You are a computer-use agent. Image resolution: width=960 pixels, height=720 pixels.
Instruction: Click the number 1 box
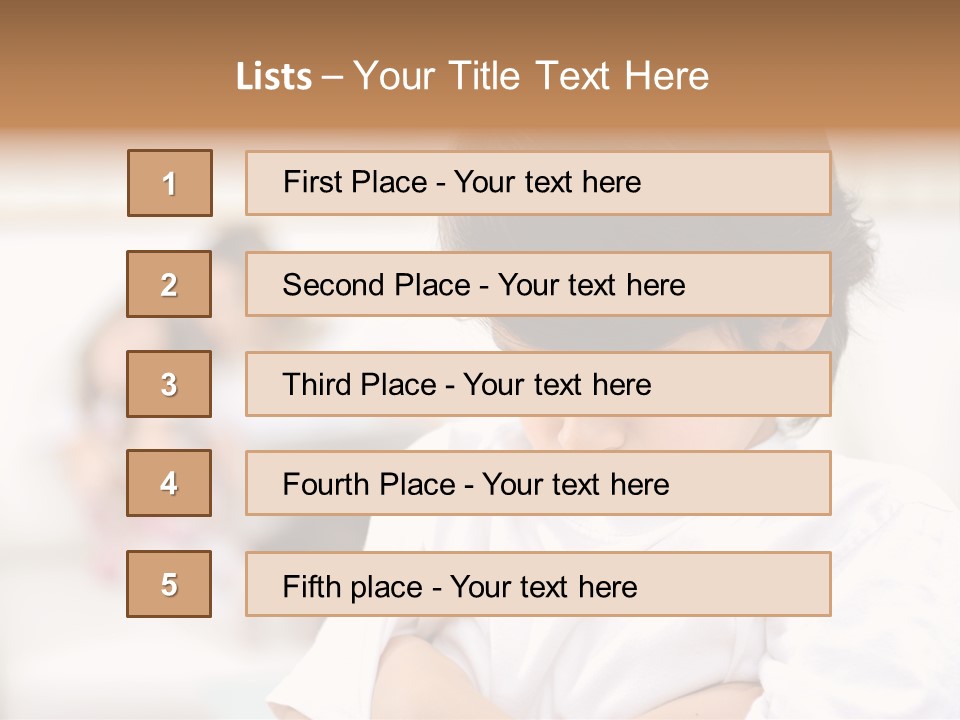point(170,183)
